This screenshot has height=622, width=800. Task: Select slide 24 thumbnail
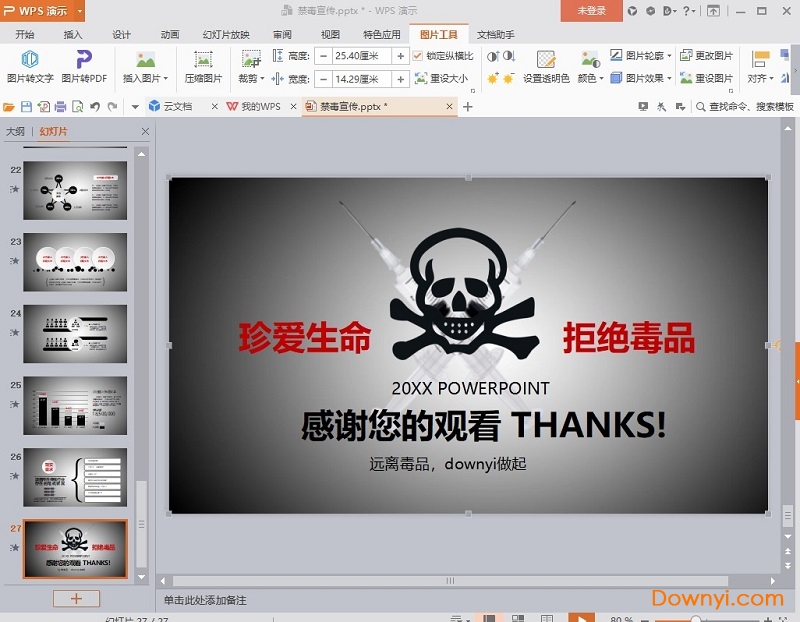[x=75, y=334]
